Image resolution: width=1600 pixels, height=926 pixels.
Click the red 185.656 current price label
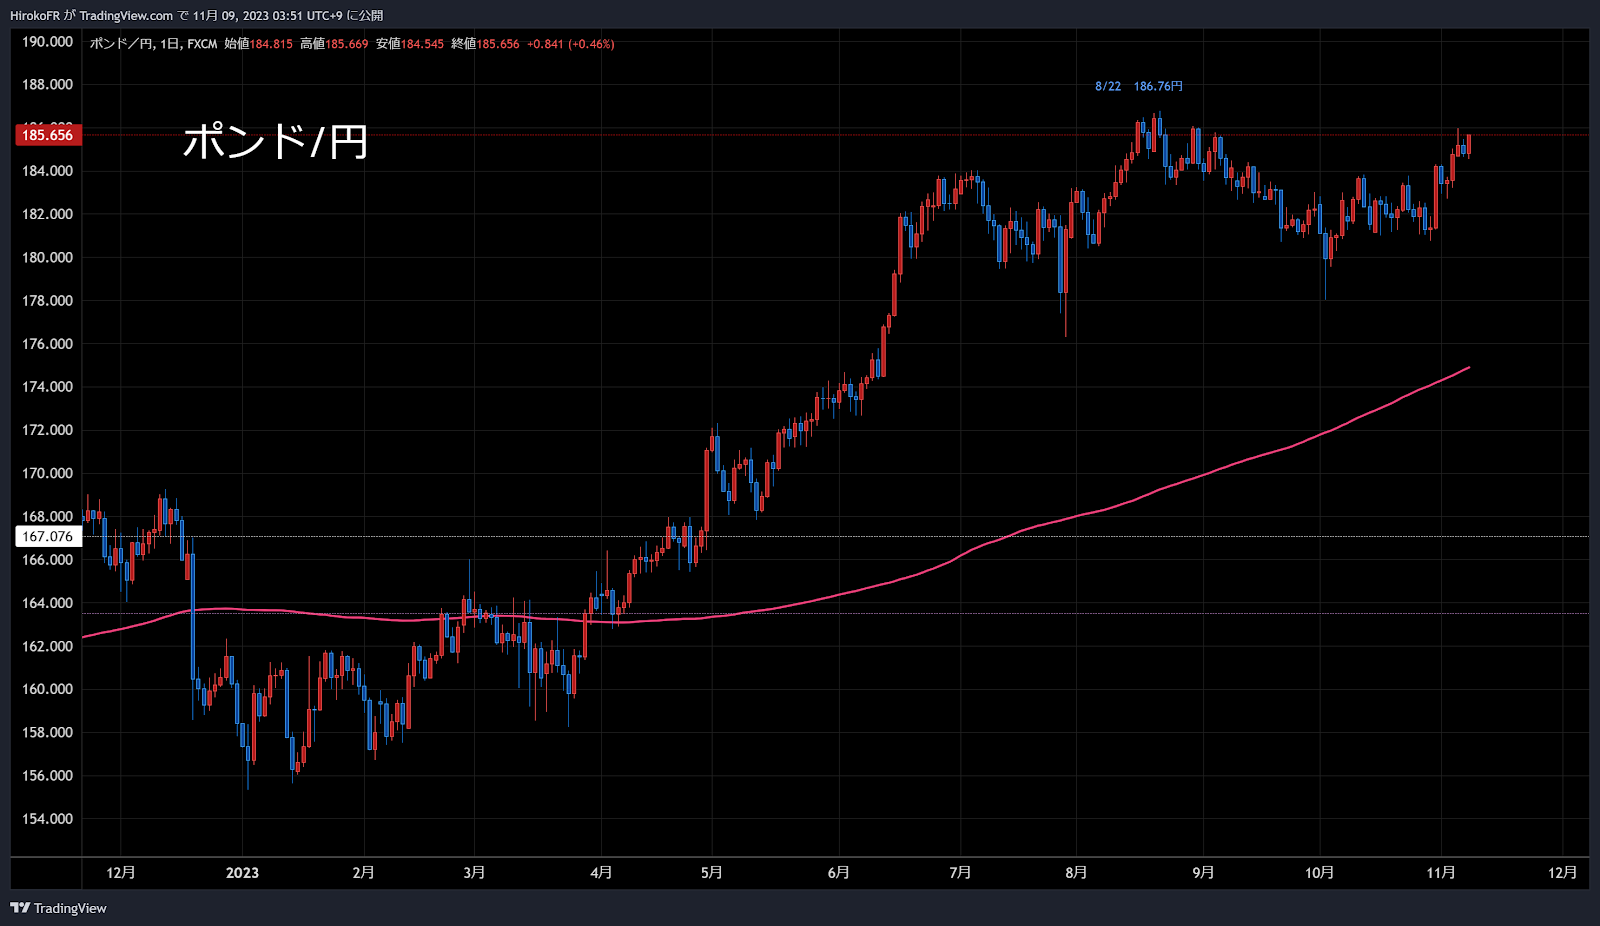tap(47, 135)
